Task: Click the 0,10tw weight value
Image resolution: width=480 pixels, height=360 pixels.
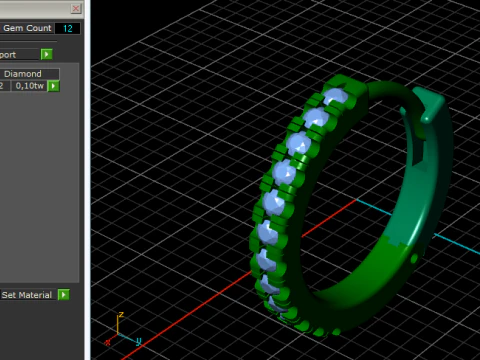Action: [x=30, y=86]
